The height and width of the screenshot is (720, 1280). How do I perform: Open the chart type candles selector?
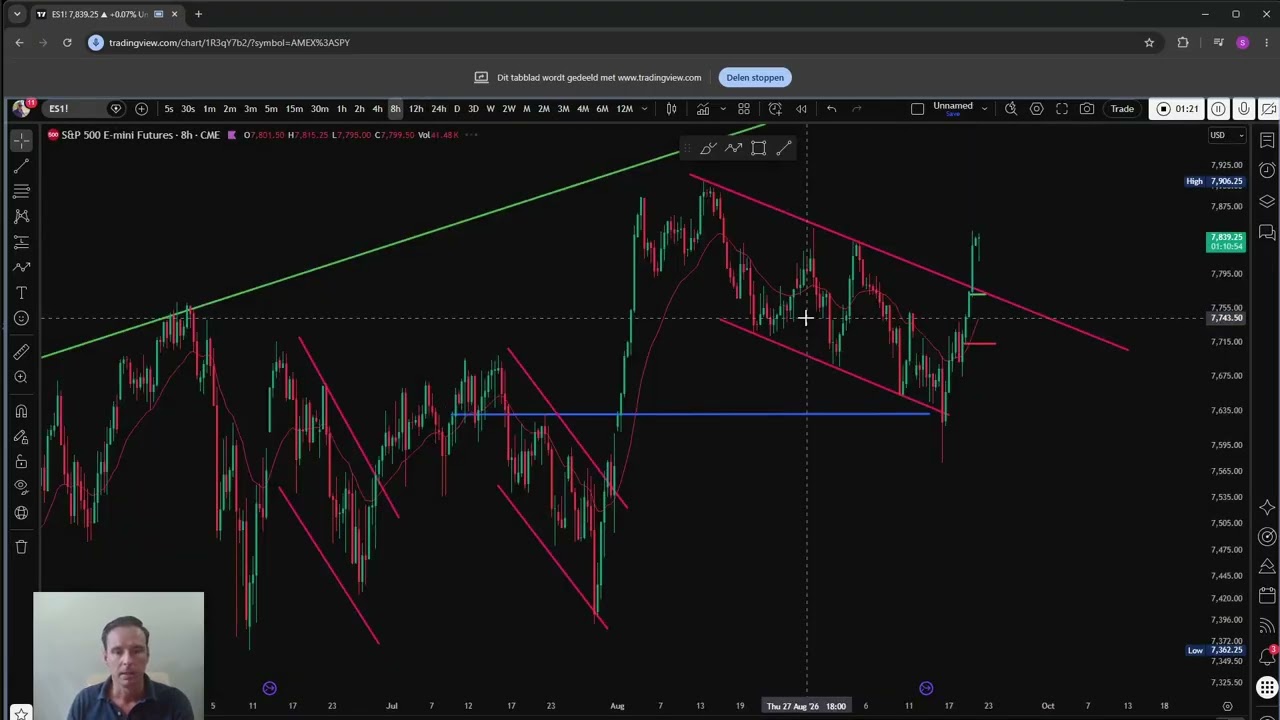(x=672, y=108)
